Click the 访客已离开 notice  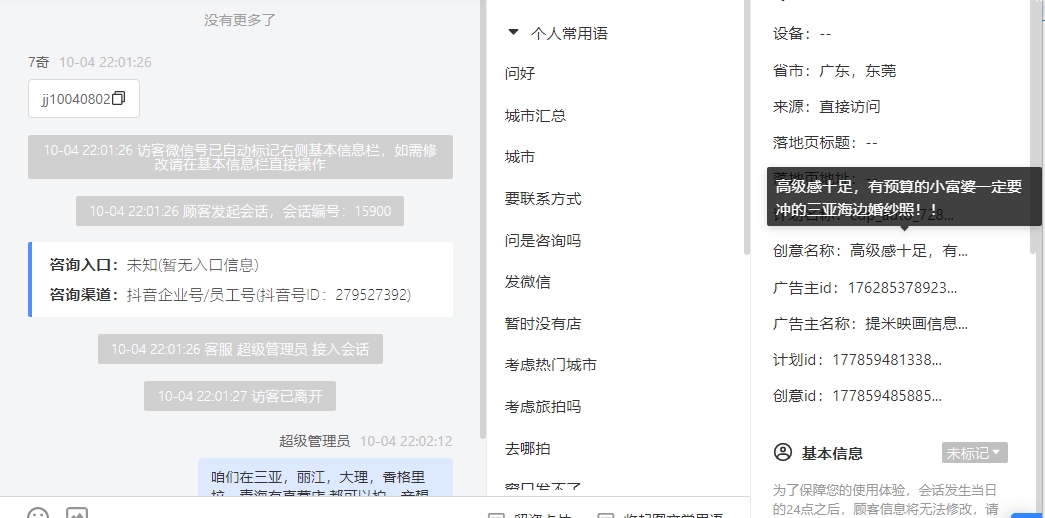click(240, 396)
